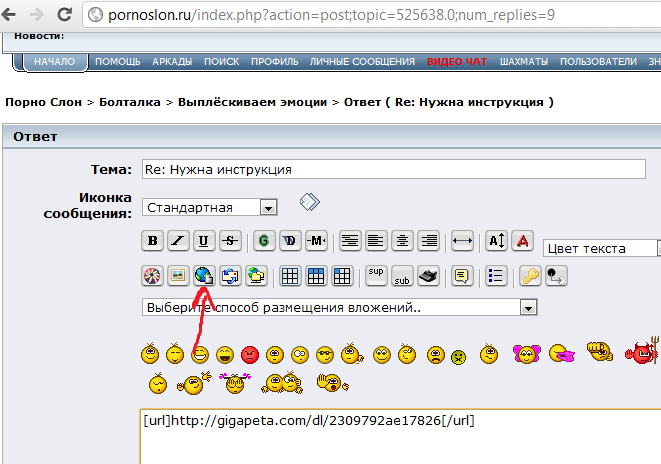Click the 'ВИДЕО ЧАТ' link
661x464 pixels.
click(x=457, y=62)
